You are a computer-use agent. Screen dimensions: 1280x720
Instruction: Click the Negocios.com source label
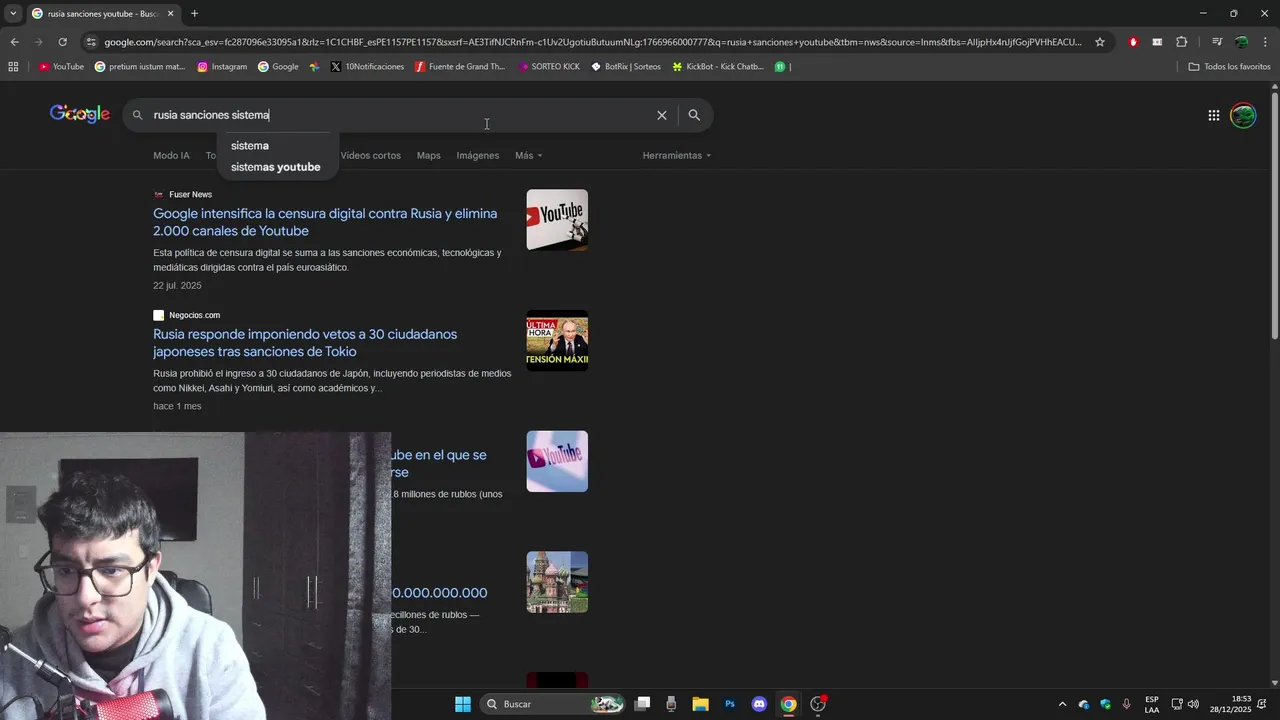coord(194,316)
